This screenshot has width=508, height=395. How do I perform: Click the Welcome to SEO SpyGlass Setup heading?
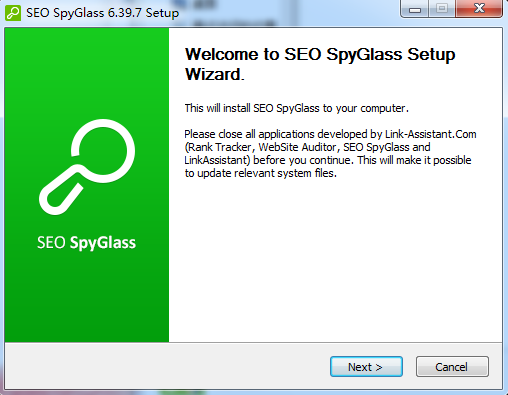(x=320, y=54)
